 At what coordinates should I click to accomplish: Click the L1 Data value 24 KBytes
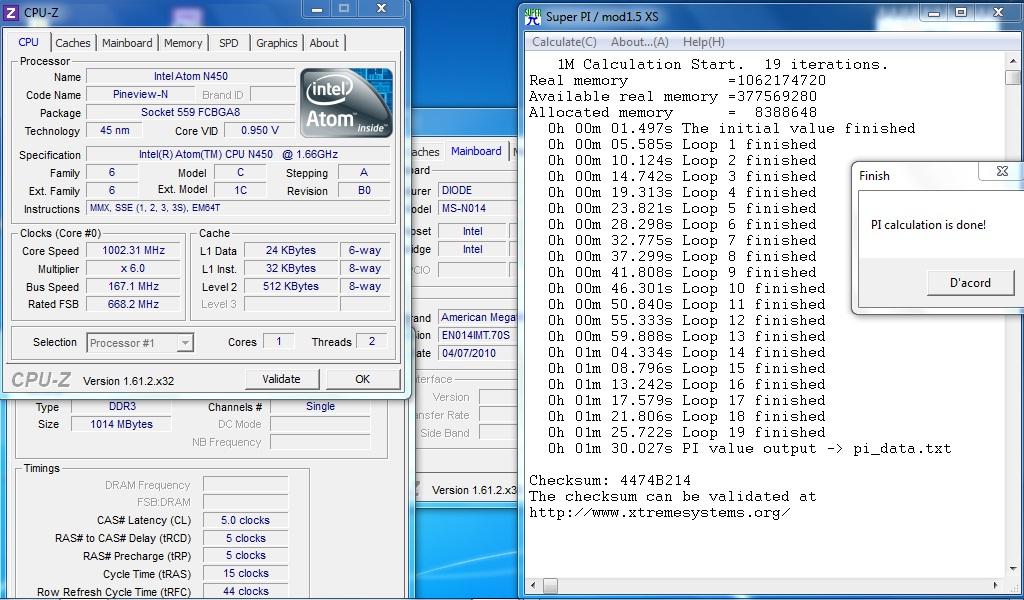[291, 250]
